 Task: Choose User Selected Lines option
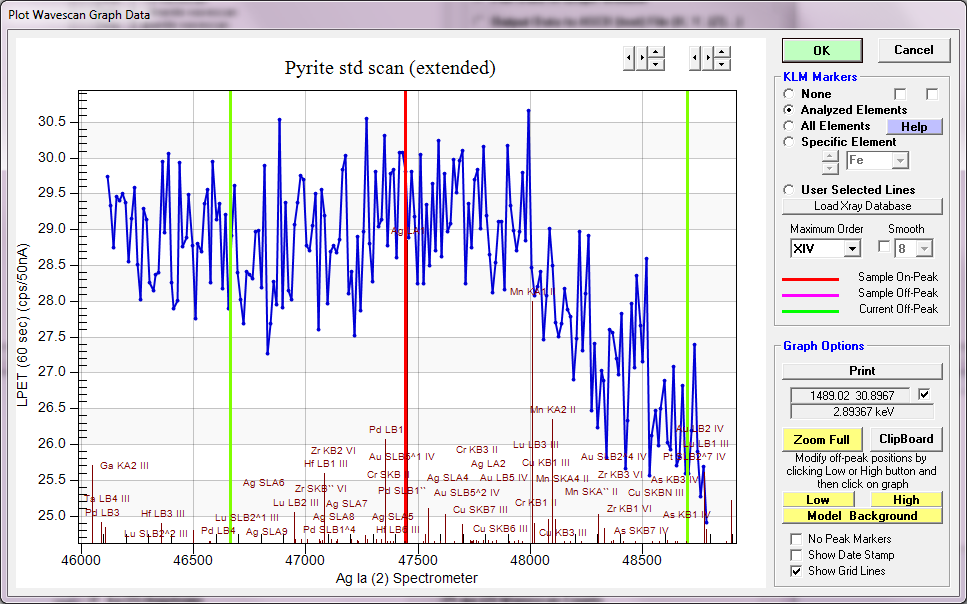[x=789, y=189]
